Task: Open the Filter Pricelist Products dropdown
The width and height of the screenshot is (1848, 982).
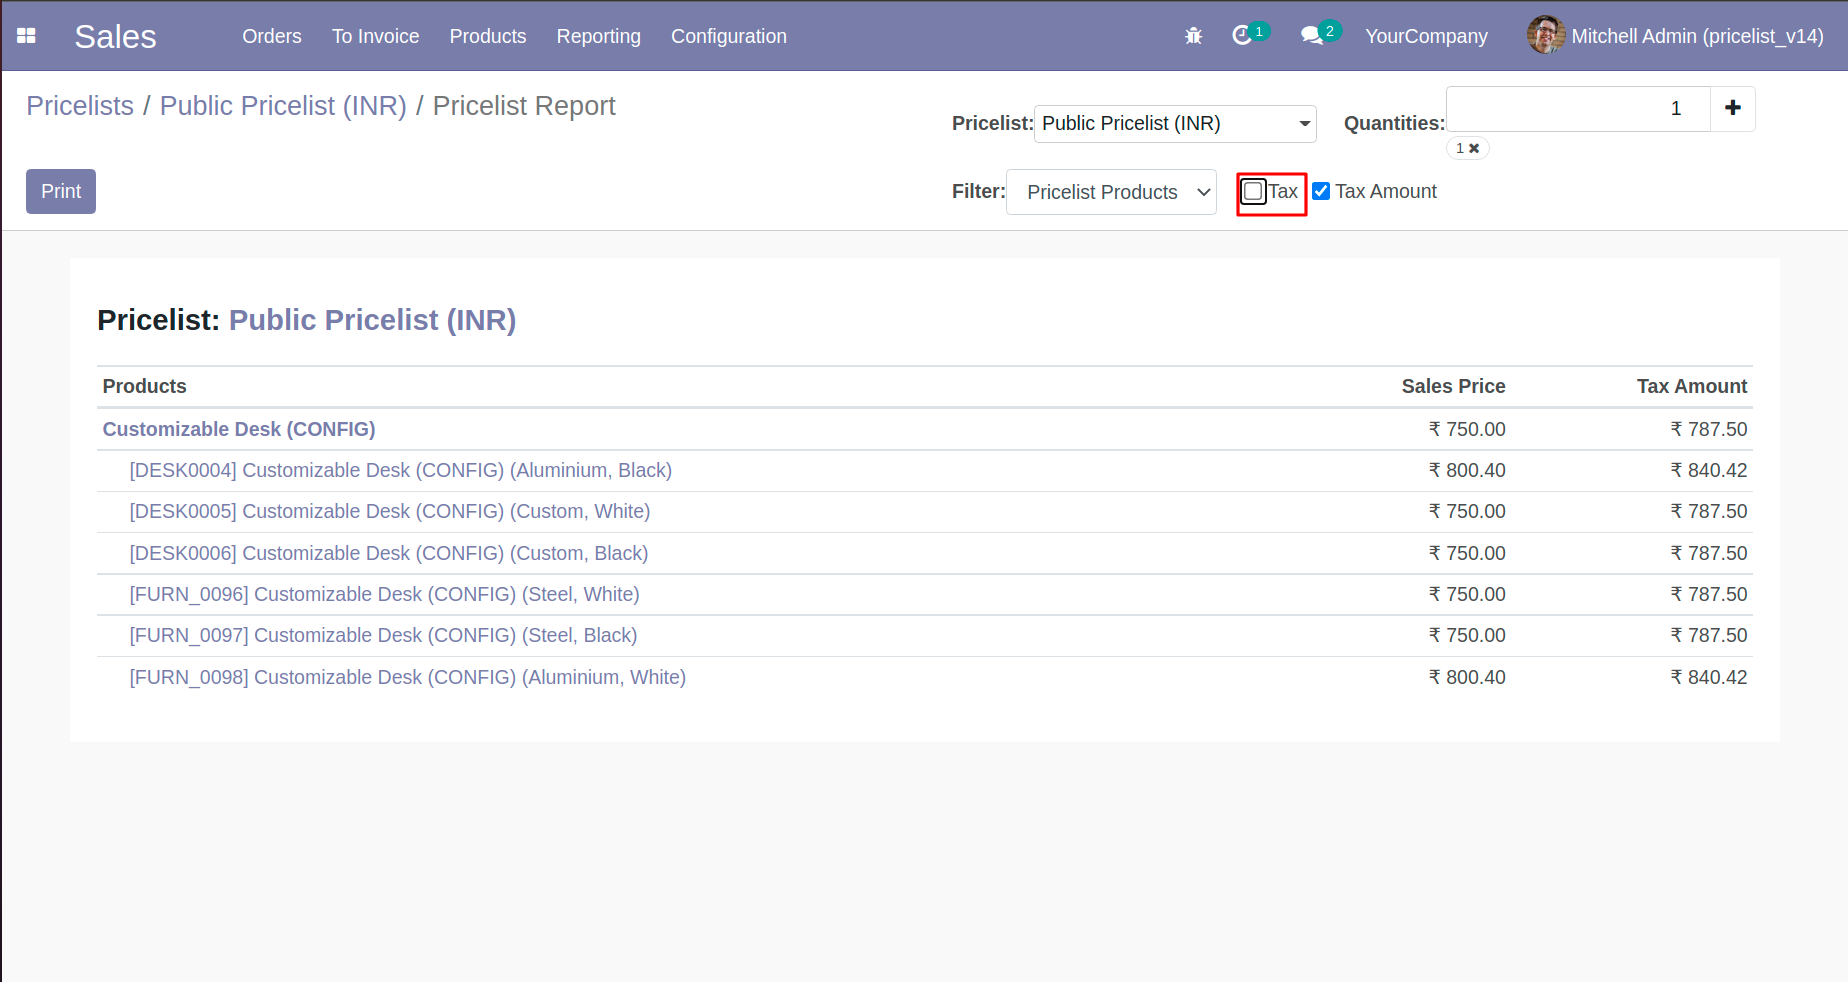Action: [1111, 192]
